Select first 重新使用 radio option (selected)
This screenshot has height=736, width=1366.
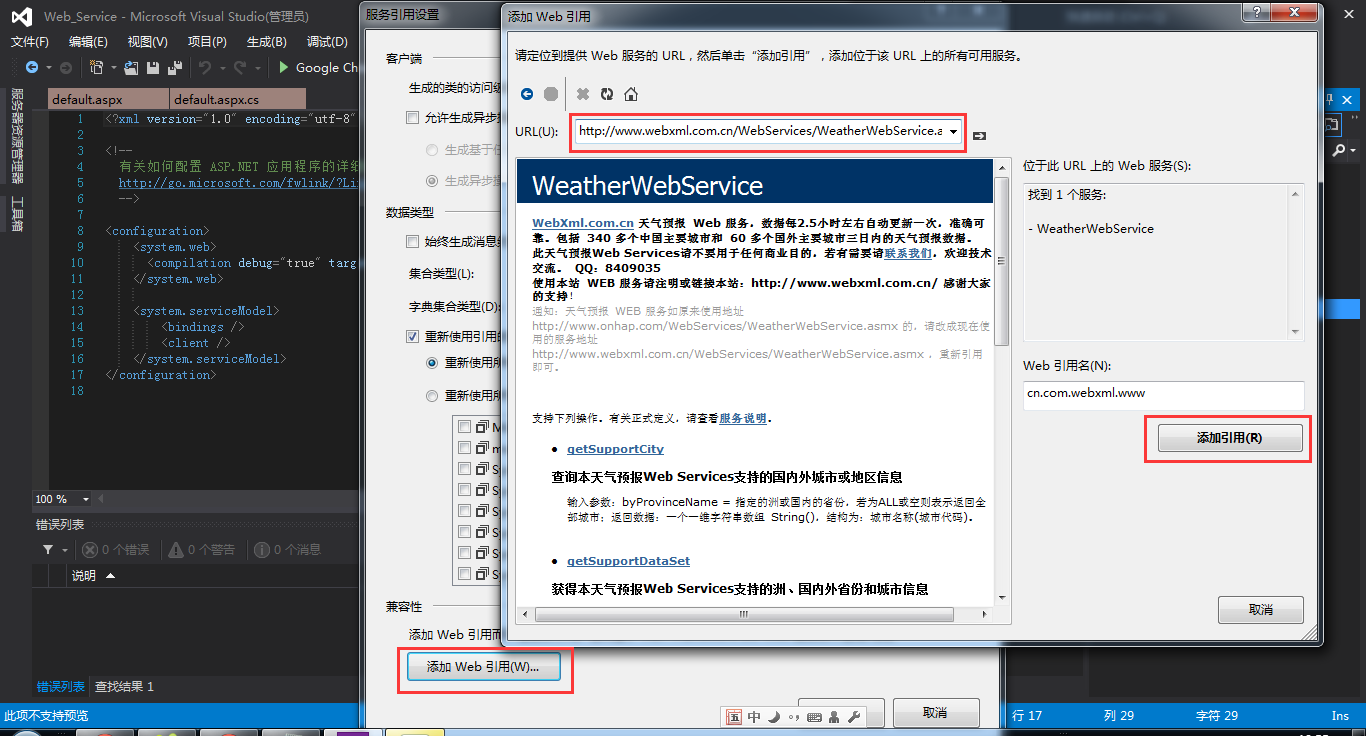432,363
